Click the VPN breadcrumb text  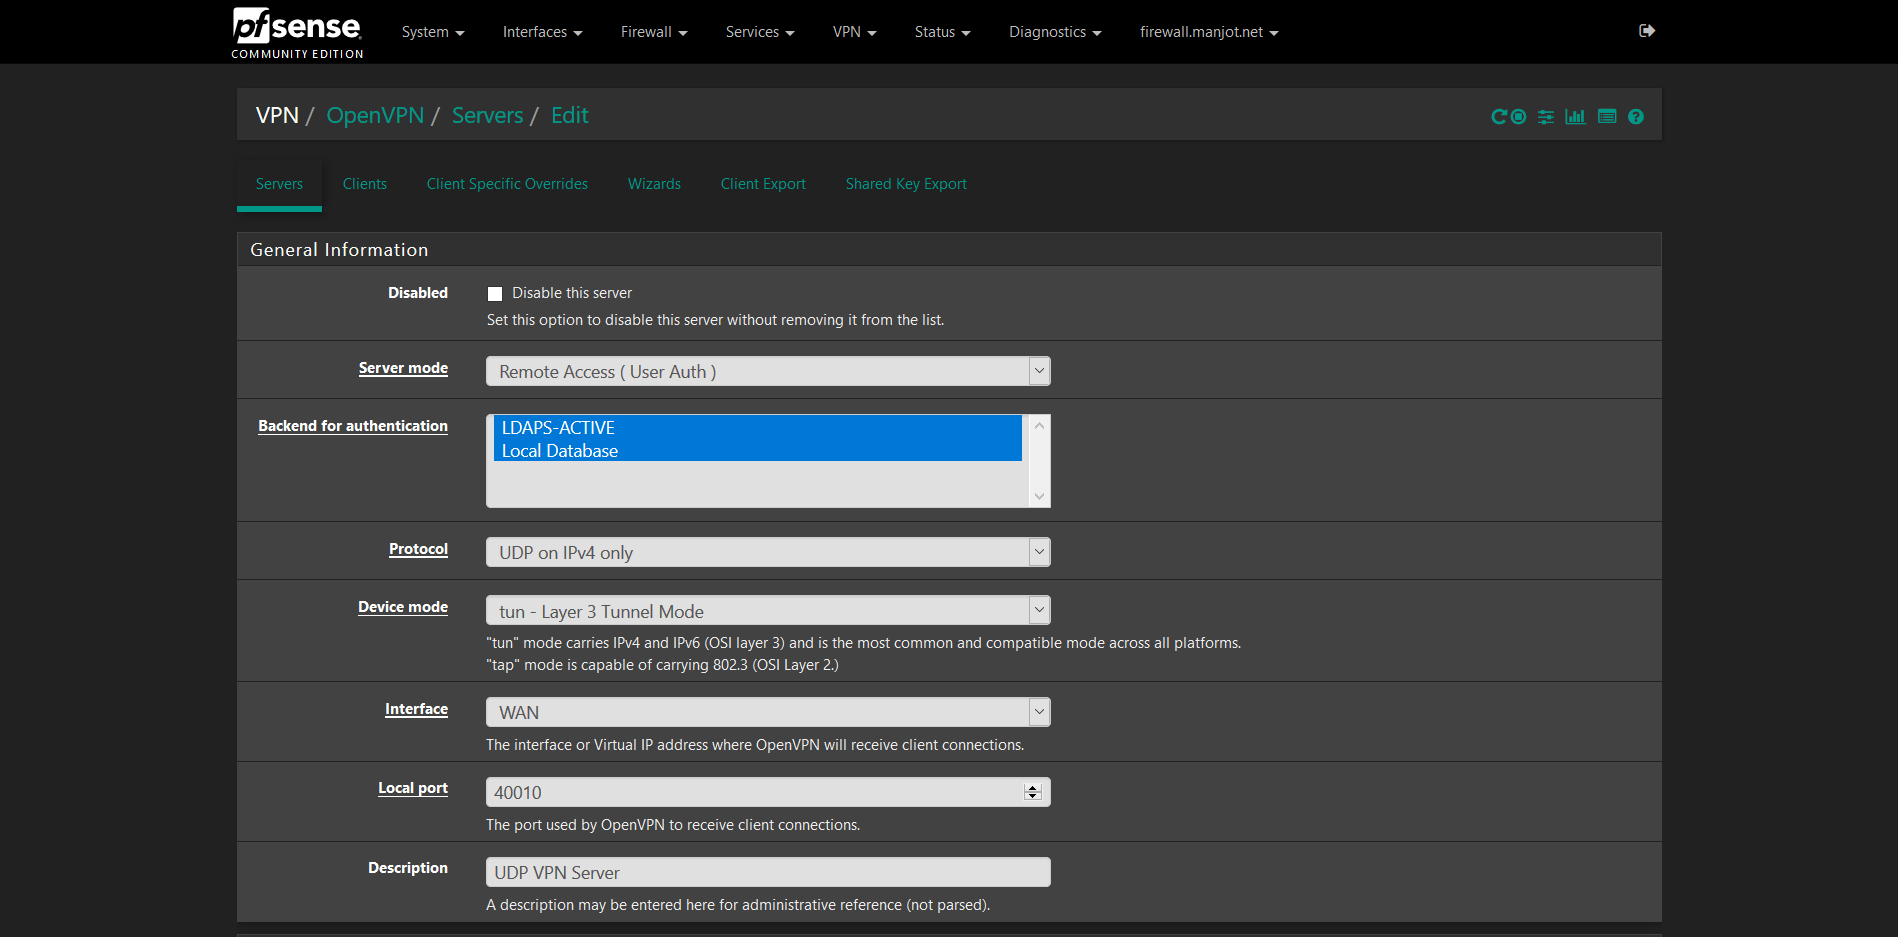click(x=277, y=115)
